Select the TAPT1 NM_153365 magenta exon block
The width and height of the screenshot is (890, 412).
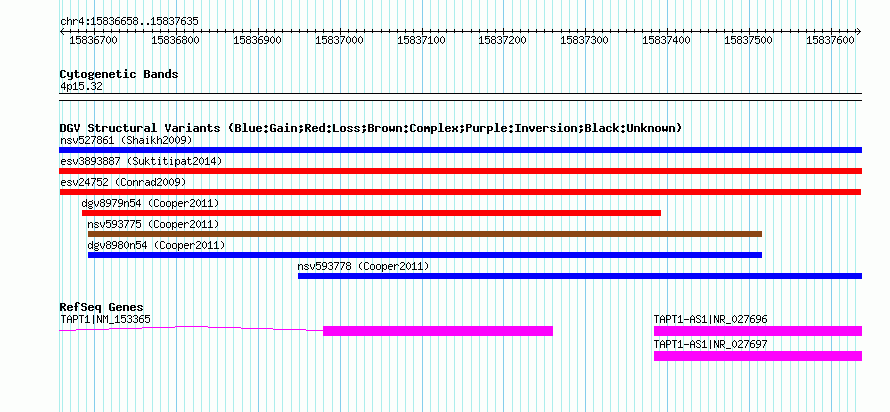[438, 331]
